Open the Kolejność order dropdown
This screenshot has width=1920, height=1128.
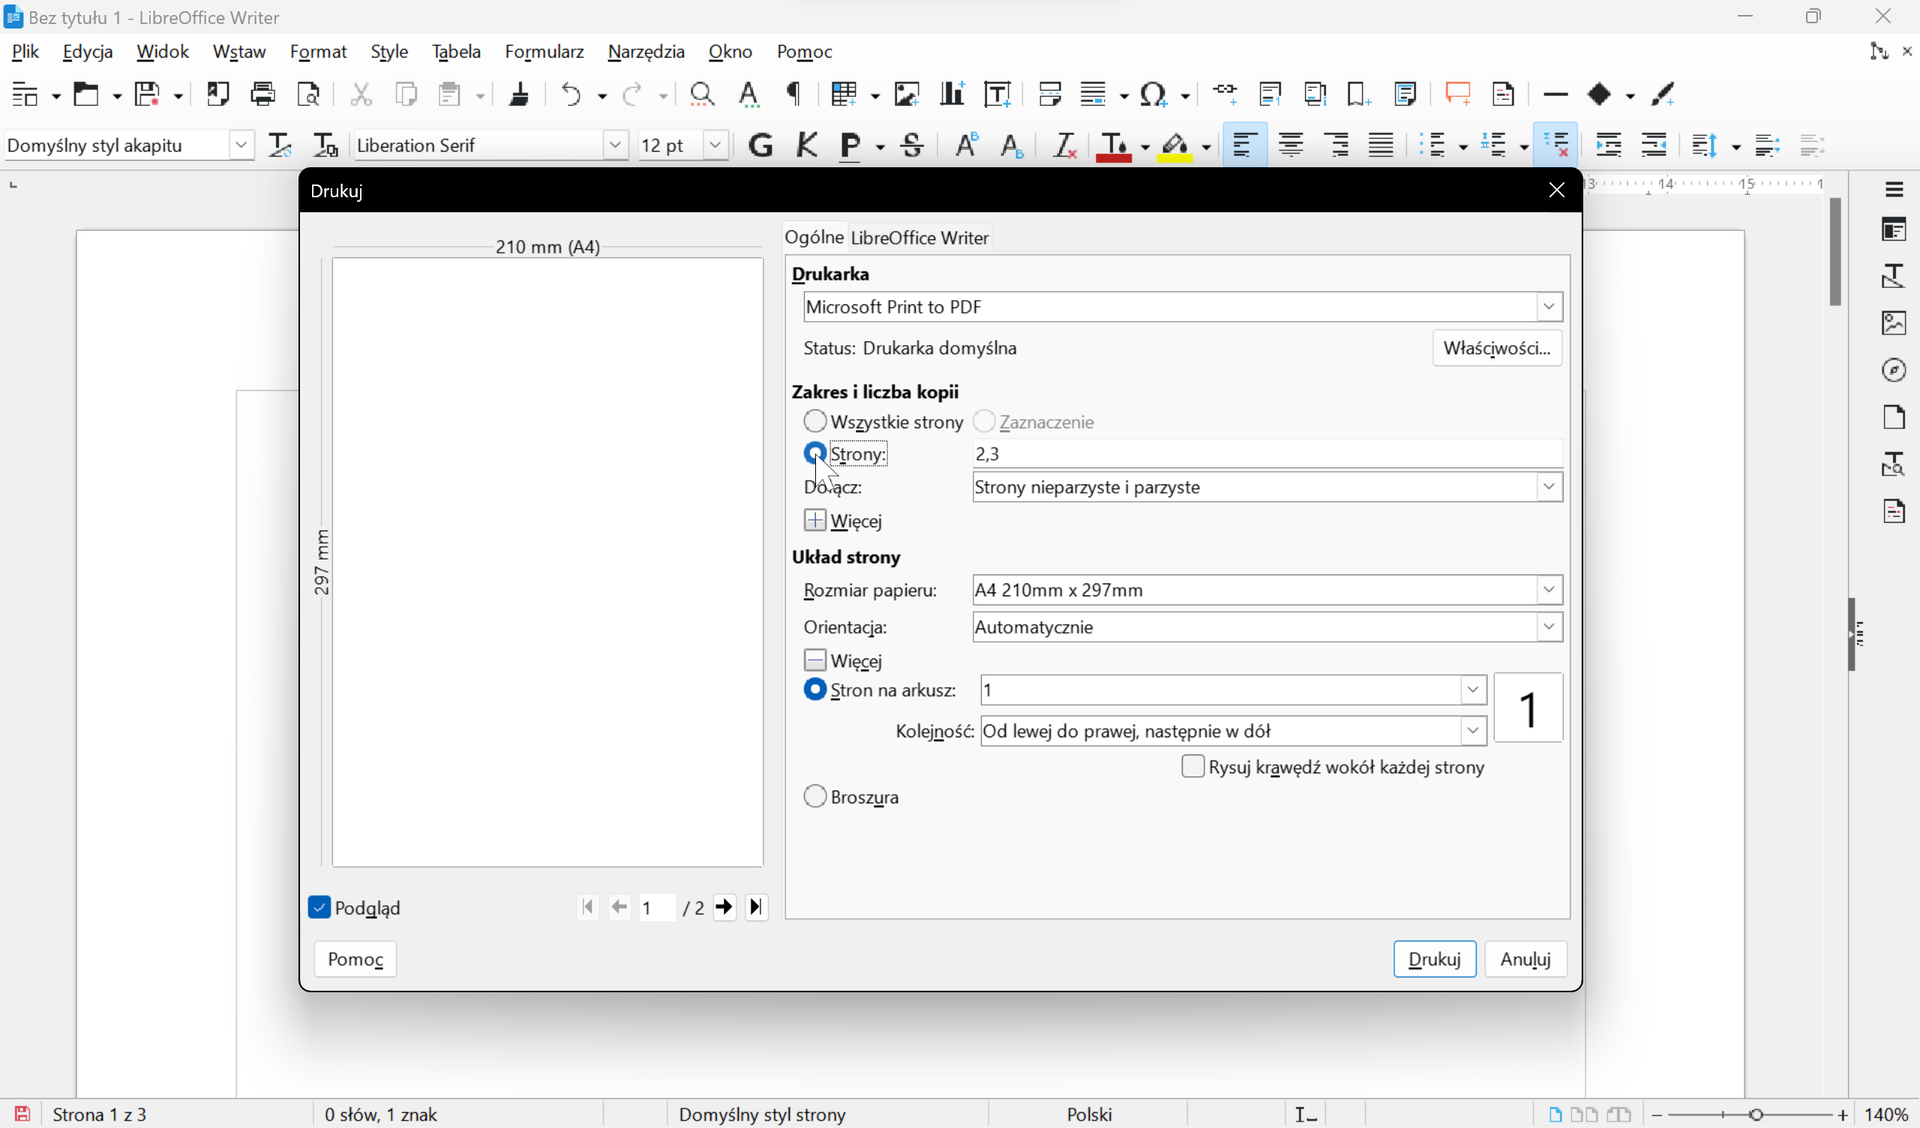1234,731
